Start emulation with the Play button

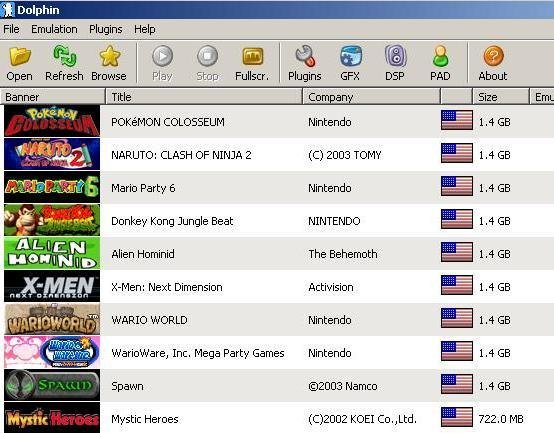point(162,63)
